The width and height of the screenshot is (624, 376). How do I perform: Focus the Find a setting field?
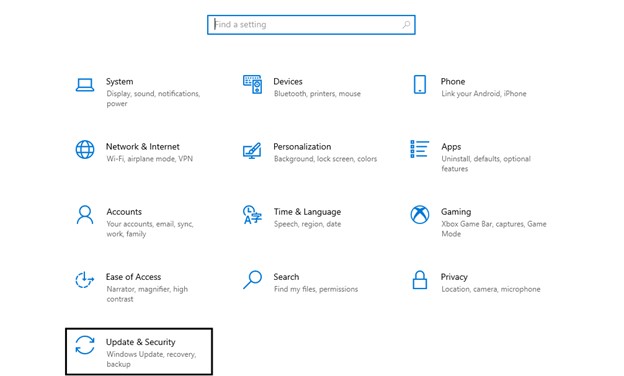click(311, 25)
